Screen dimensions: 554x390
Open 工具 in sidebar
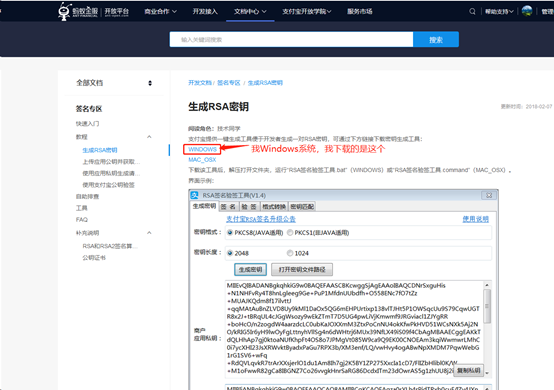click(x=82, y=208)
